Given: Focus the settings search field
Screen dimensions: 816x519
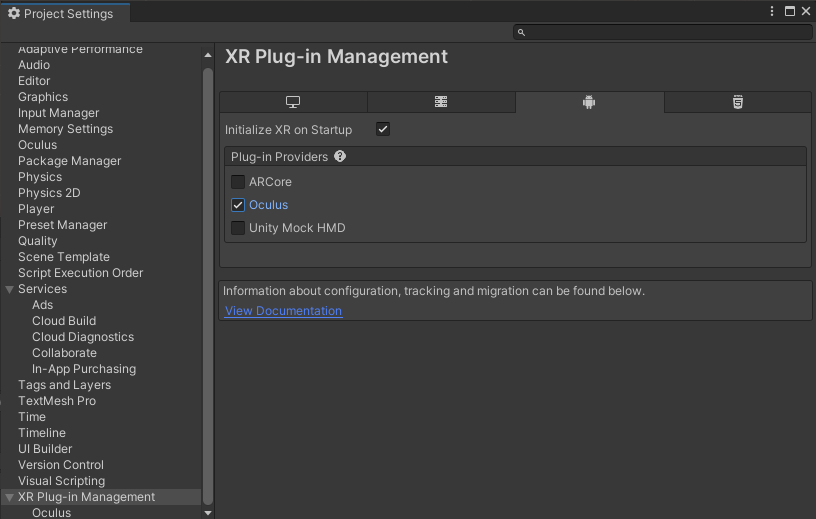Looking at the screenshot, I should pos(662,32).
